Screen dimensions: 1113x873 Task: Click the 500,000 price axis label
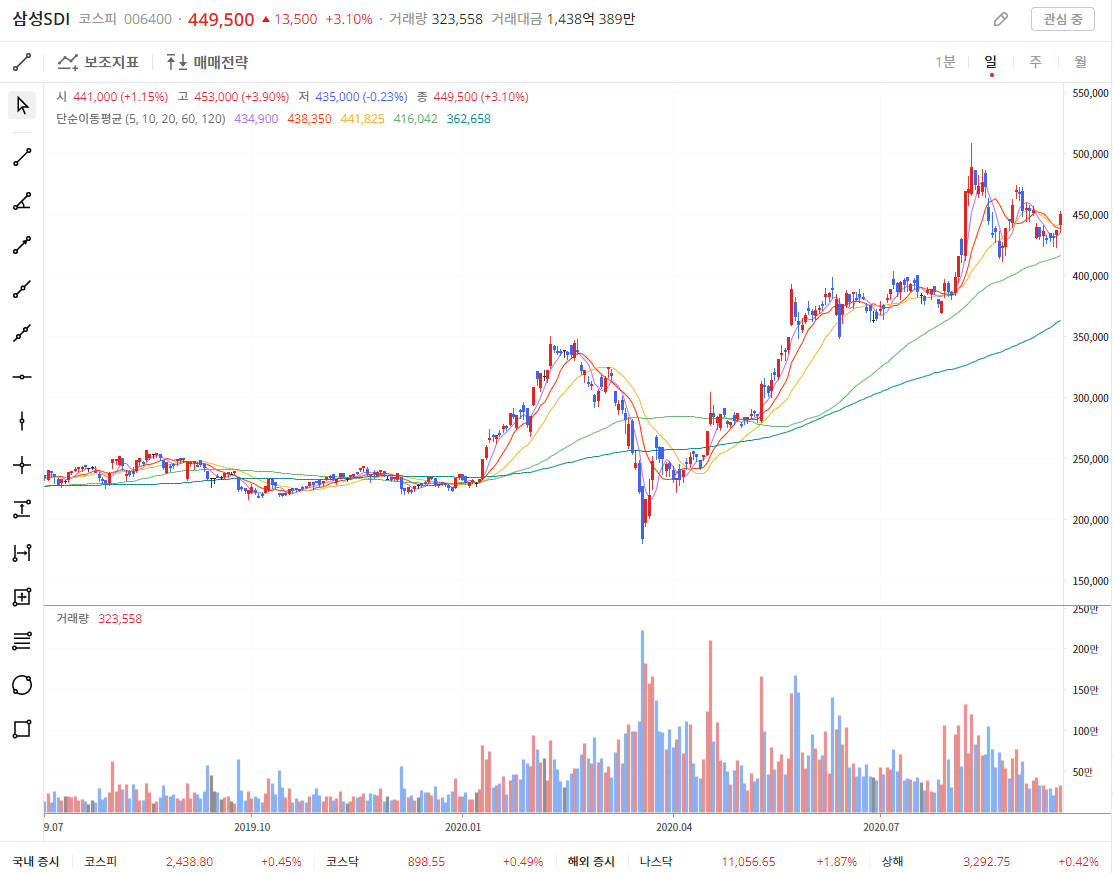coord(1090,154)
